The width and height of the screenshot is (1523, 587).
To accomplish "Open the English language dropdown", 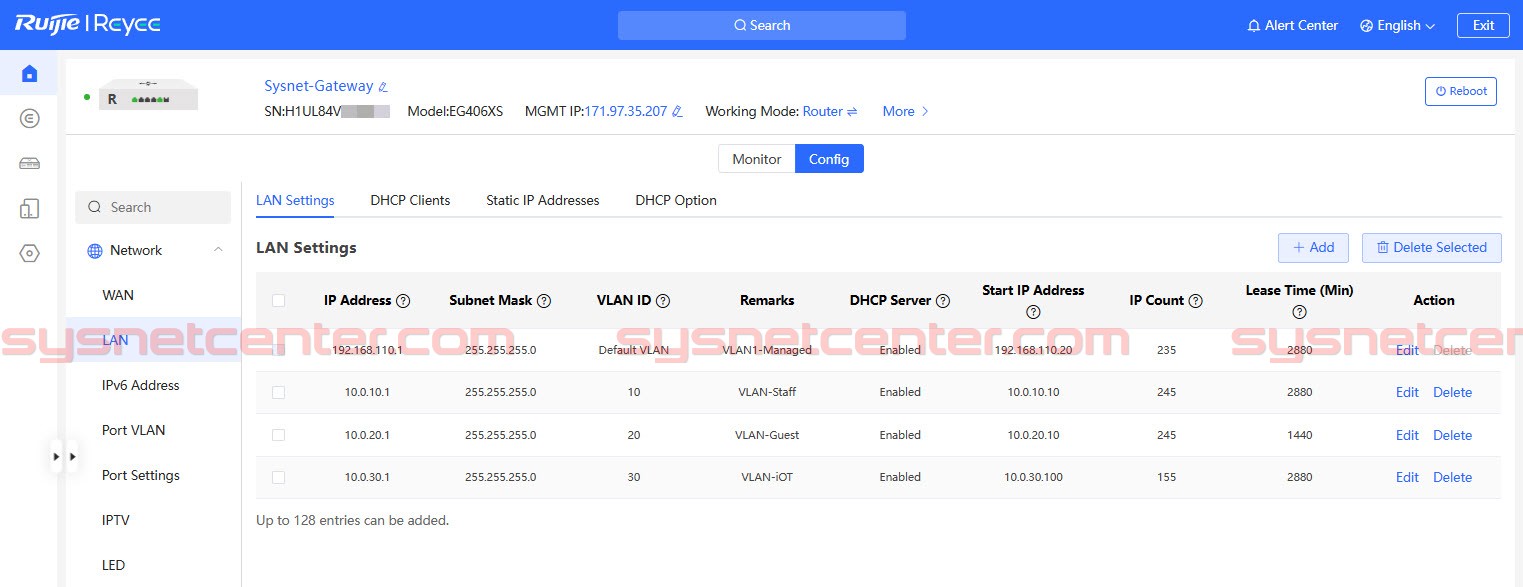I will click(x=1397, y=26).
